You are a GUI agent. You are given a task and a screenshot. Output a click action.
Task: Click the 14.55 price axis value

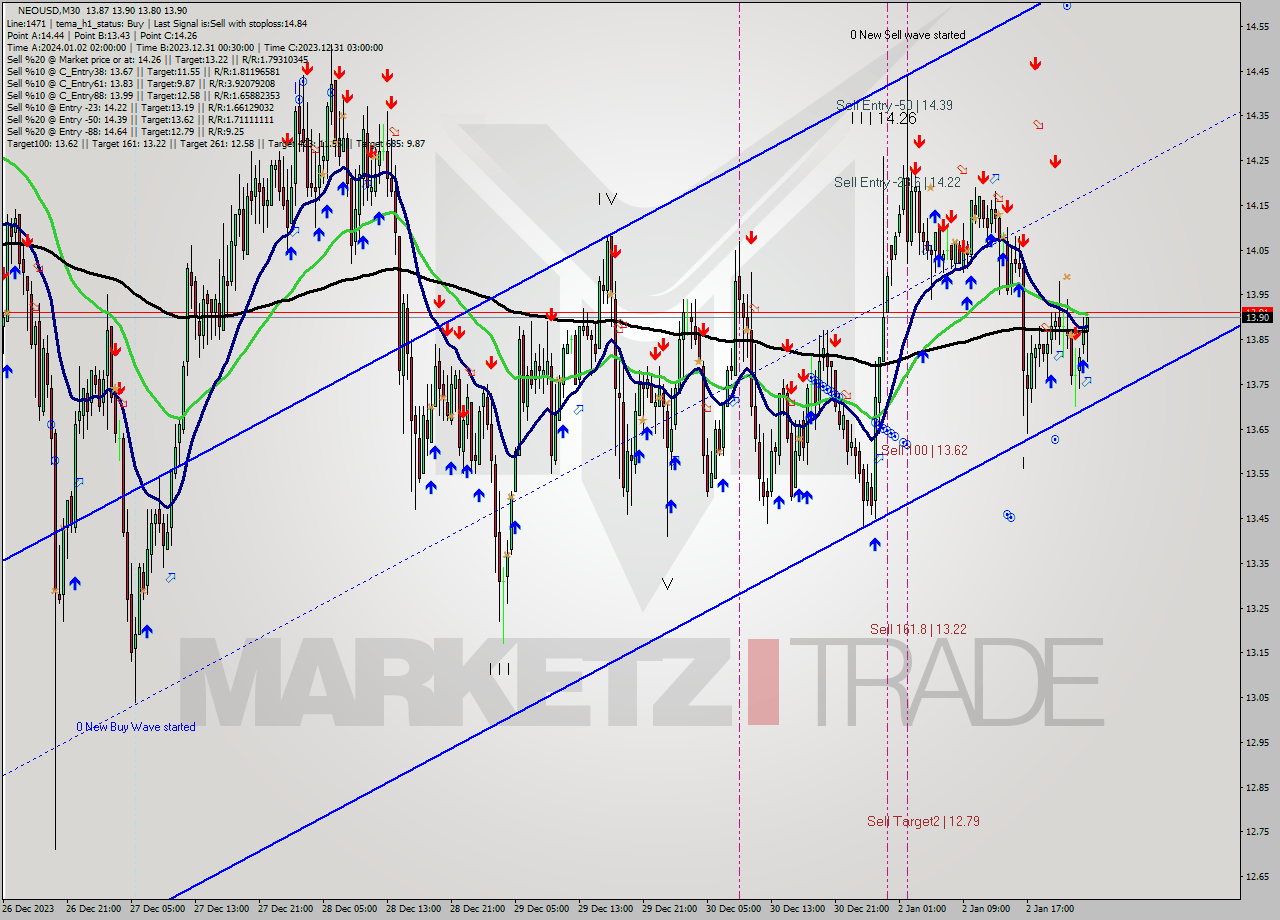click(1258, 26)
